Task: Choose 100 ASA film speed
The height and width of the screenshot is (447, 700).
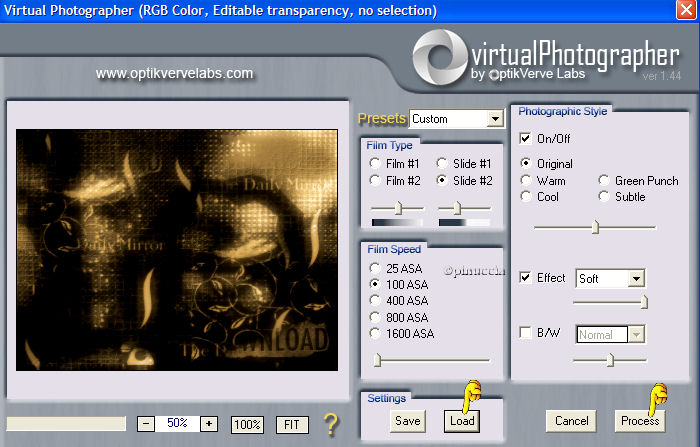Action: coord(375,284)
